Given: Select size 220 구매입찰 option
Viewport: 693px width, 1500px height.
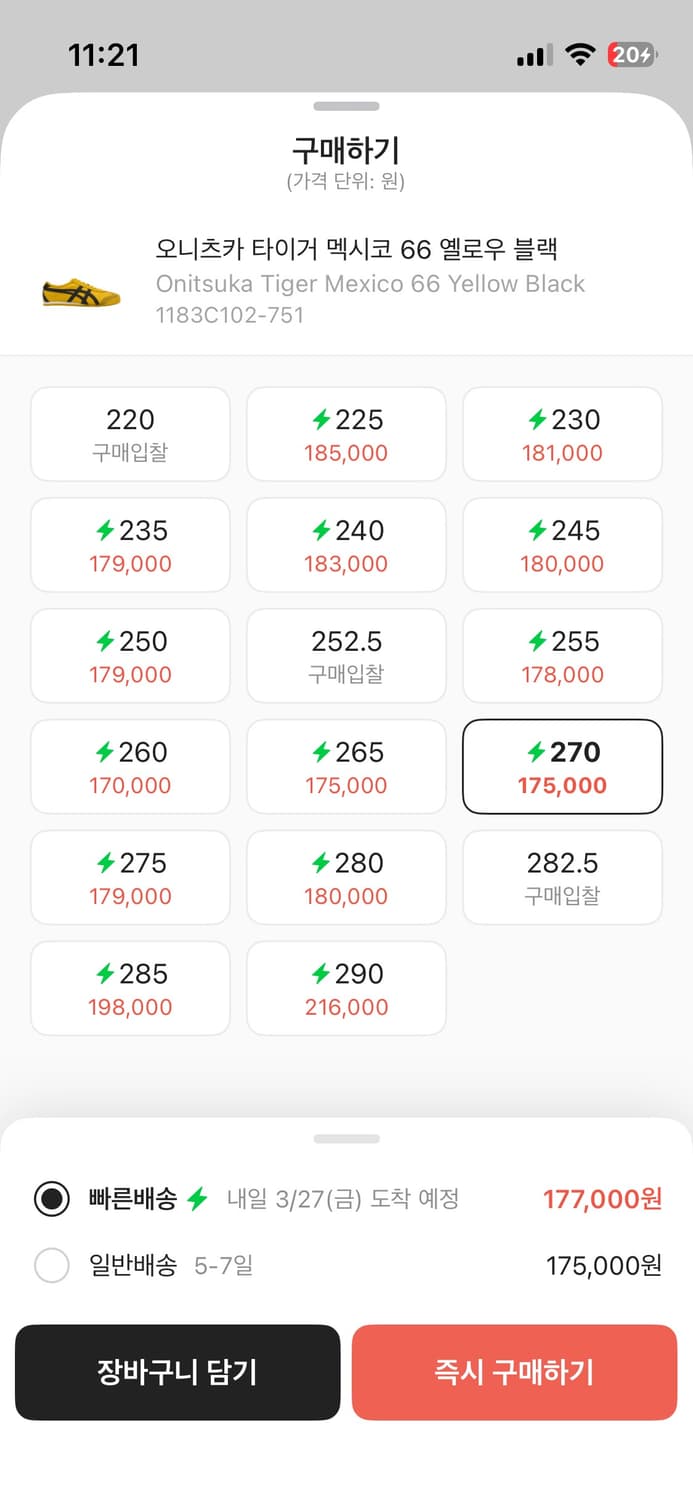Looking at the screenshot, I should click(130, 434).
